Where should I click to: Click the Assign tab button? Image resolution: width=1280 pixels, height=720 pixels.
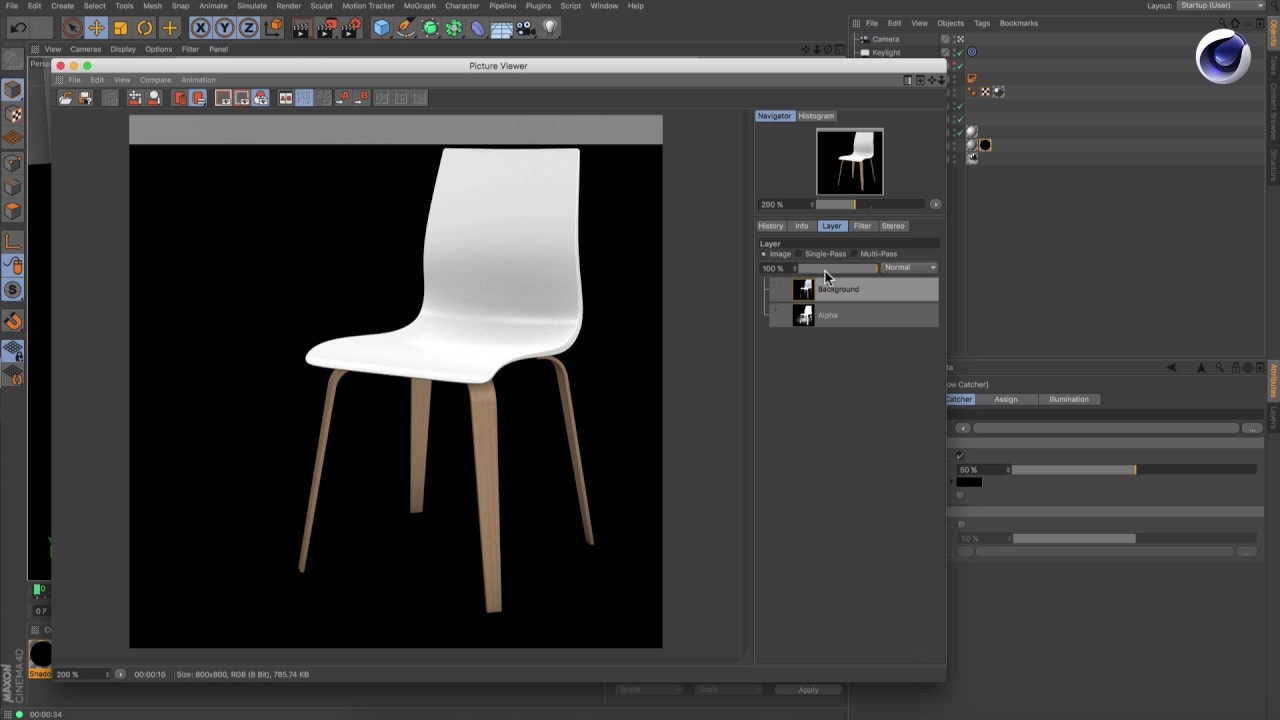1005,399
